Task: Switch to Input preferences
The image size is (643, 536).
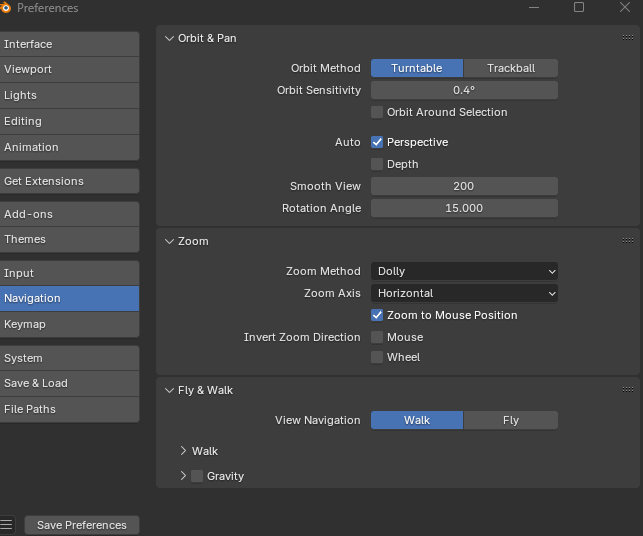Action: point(69,273)
